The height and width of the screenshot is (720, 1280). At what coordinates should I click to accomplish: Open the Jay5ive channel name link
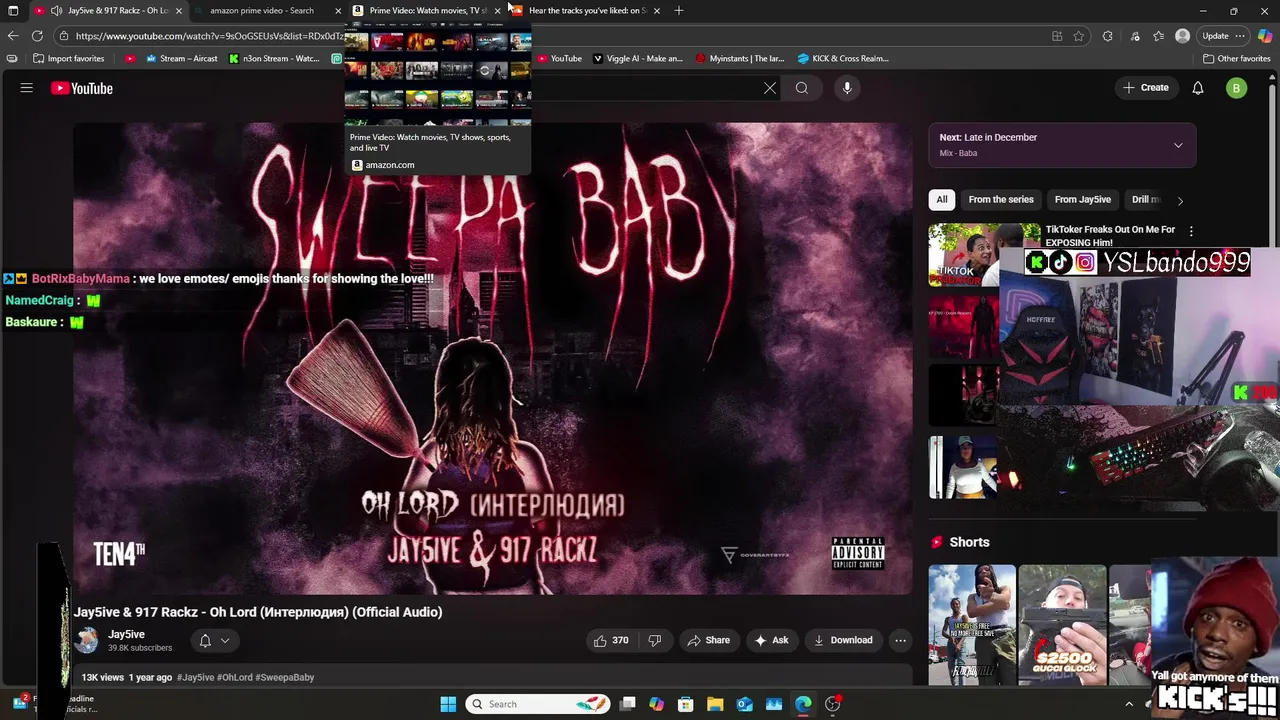coord(127,634)
